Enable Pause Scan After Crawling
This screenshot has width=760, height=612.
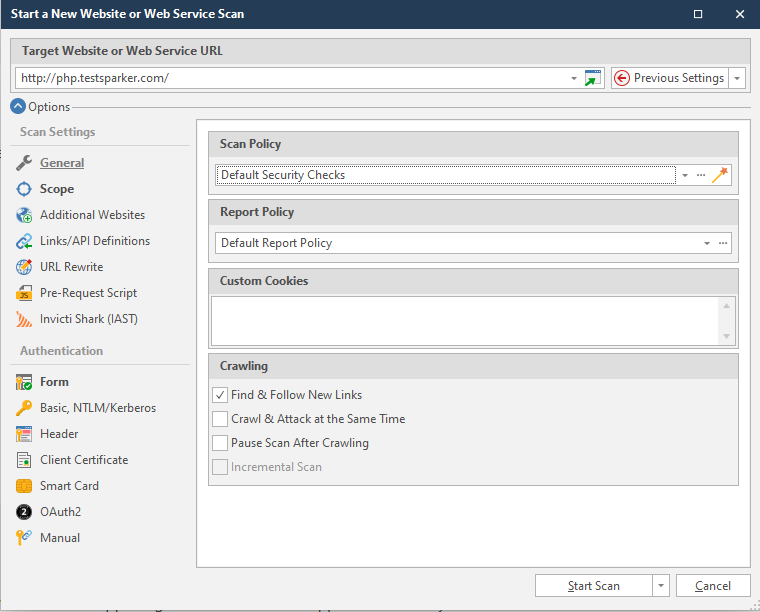[x=220, y=443]
